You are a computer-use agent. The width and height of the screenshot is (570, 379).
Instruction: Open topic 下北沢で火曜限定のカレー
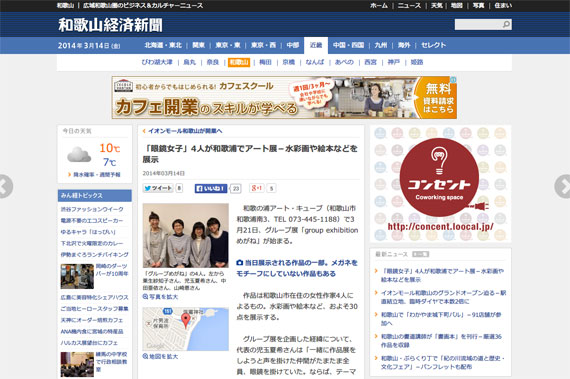pos(92,243)
